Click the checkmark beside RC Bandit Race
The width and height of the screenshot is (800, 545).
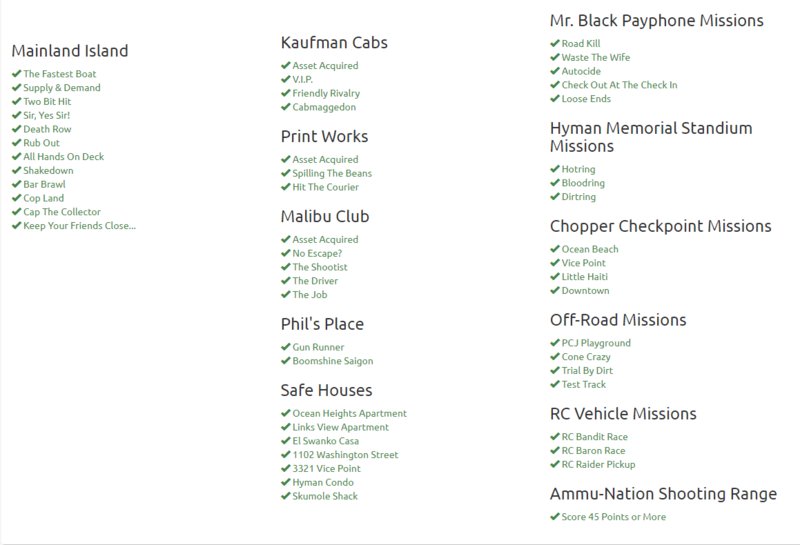pyautogui.click(x=555, y=437)
